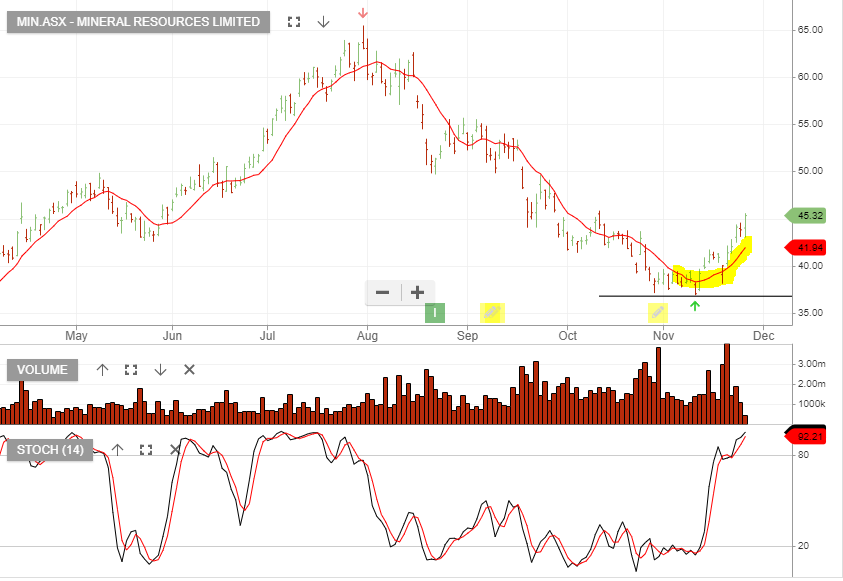
Task: Click the Nov label on time axis
Action: pyautogui.click(x=663, y=336)
